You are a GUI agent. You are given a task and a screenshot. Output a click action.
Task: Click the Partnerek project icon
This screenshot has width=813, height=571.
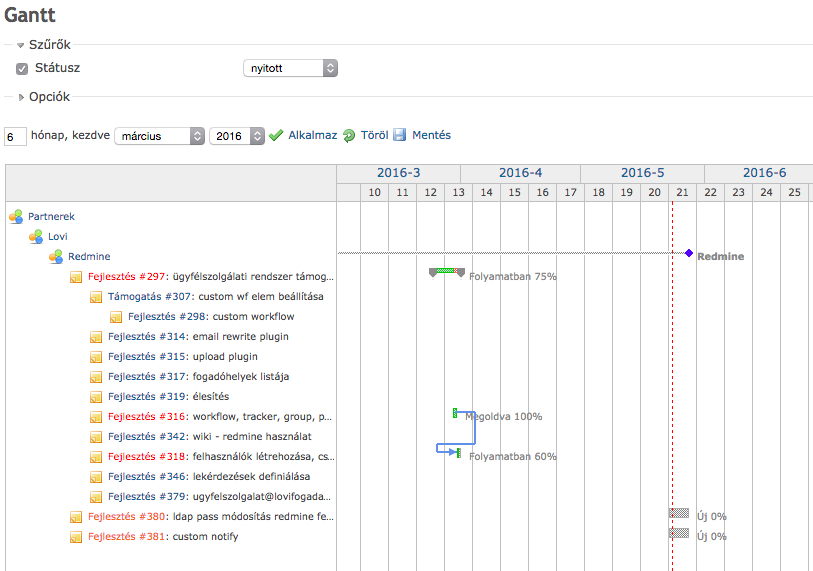pyautogui.click(x=16, y=216)
